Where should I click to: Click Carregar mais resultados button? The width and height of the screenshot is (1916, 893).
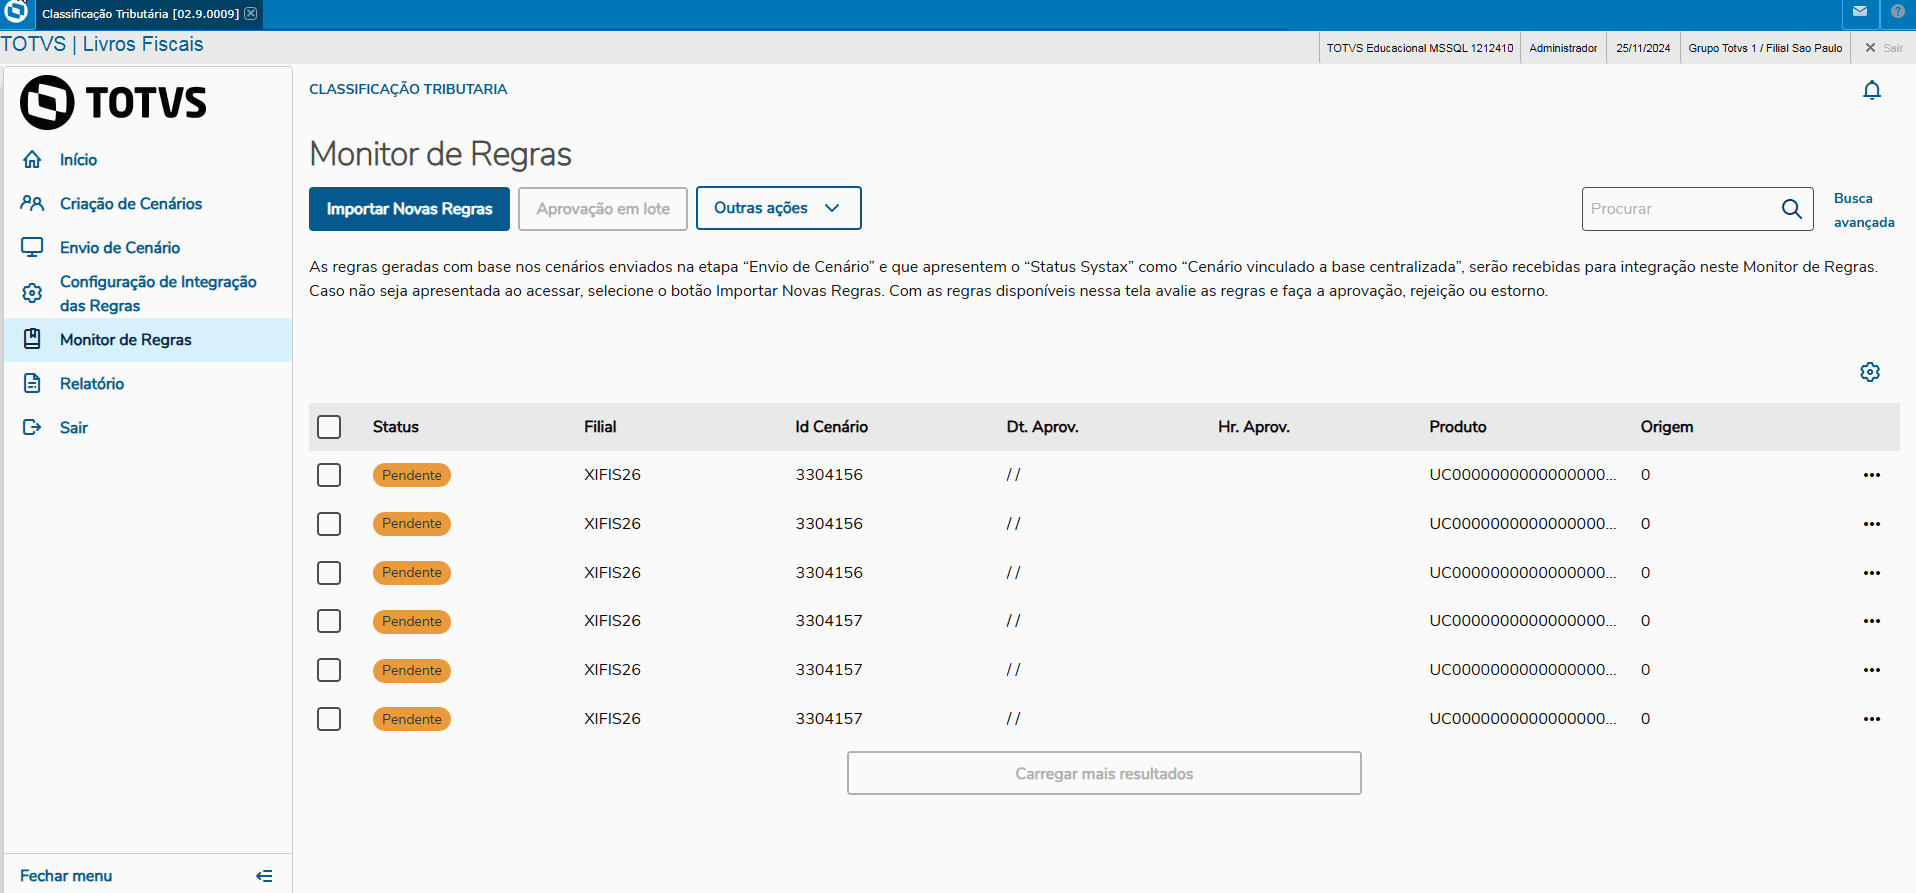(x=1104, y=773)
